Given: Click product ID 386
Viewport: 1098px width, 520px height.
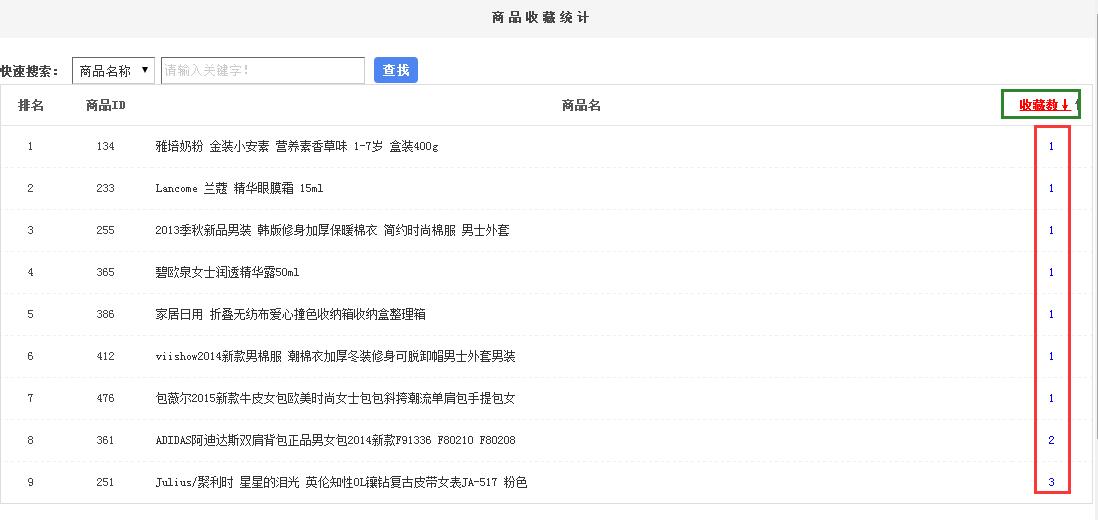Looking at the screenshot, I should 106,314.
